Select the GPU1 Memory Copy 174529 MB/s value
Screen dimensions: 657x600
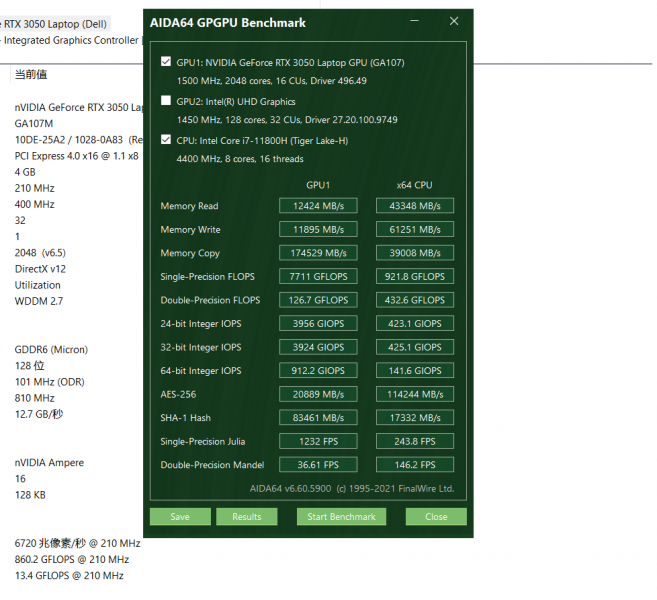point(318,253)
